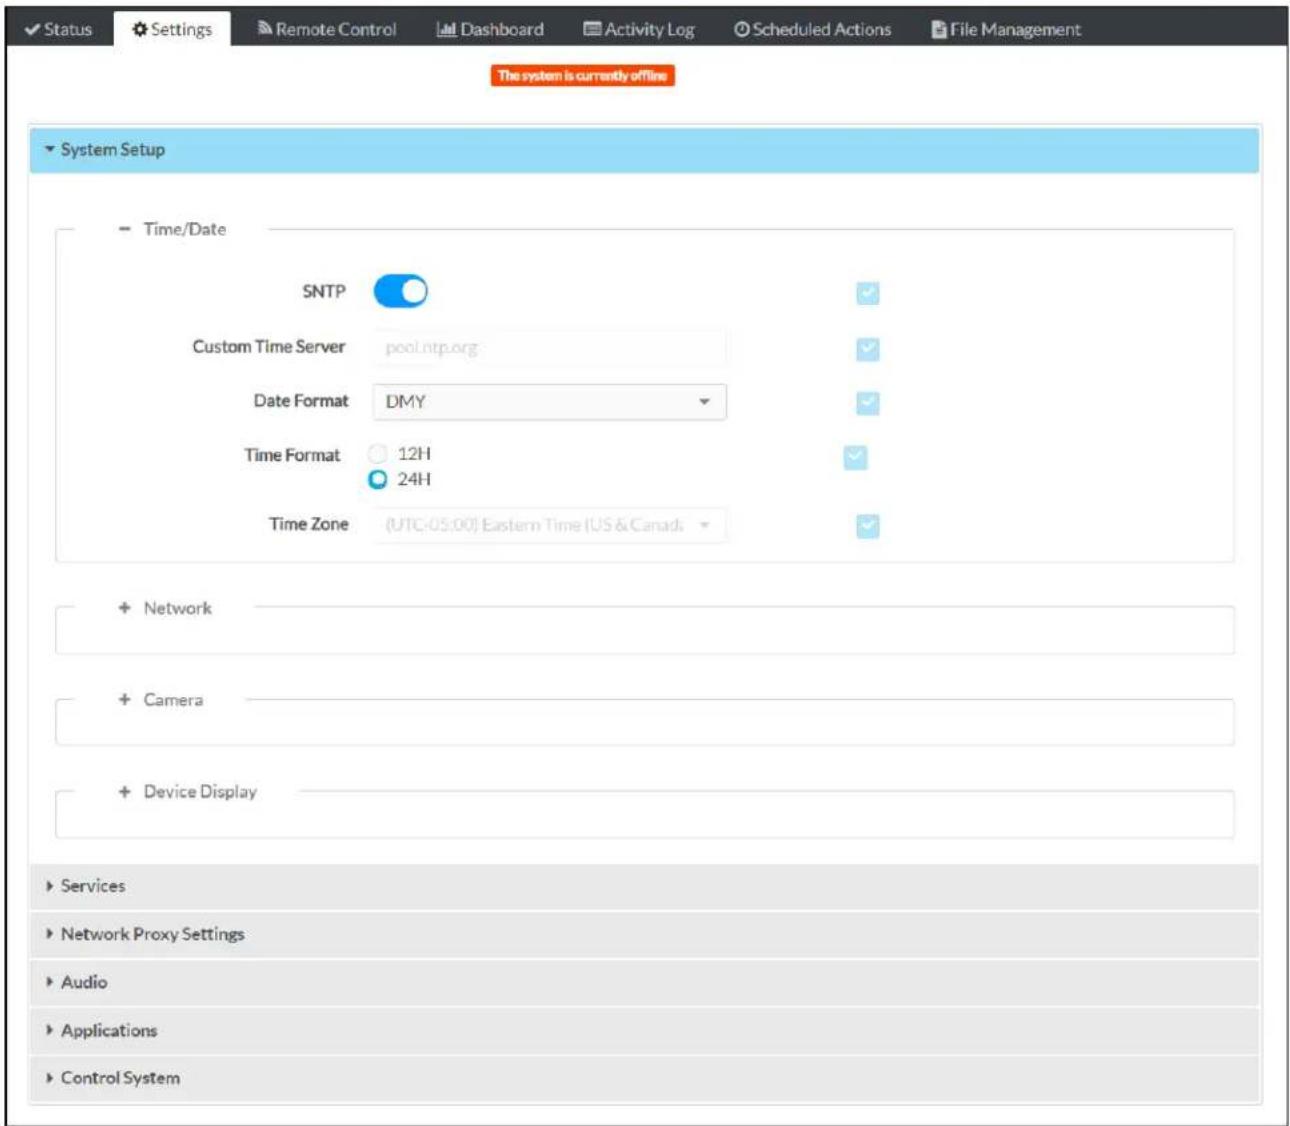
Task: Expand the Applications section
Action: pos(644,1030)
